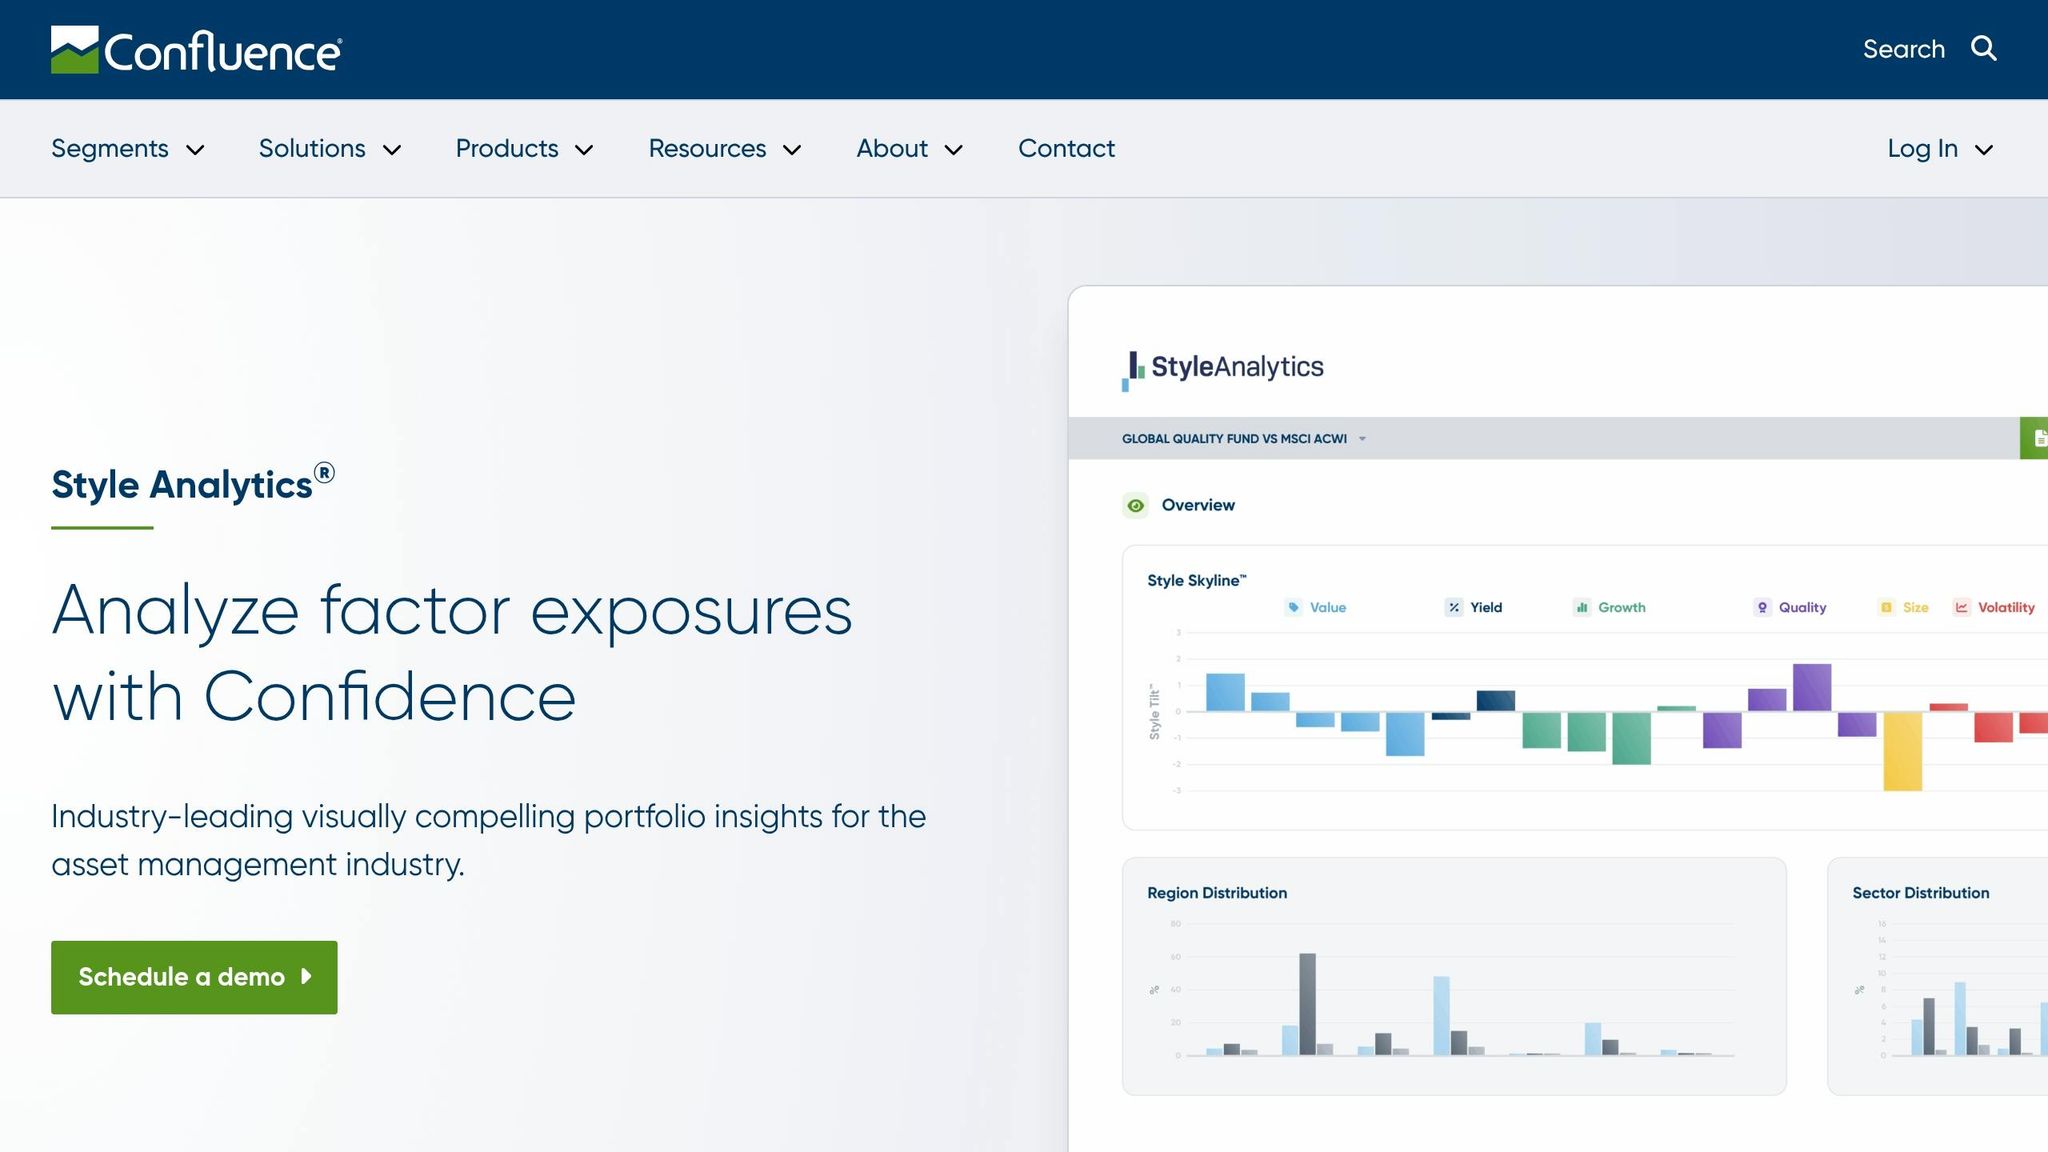Click the Log In chevron arrow
The image size is (2048, 1152).
pos(1984,150)
